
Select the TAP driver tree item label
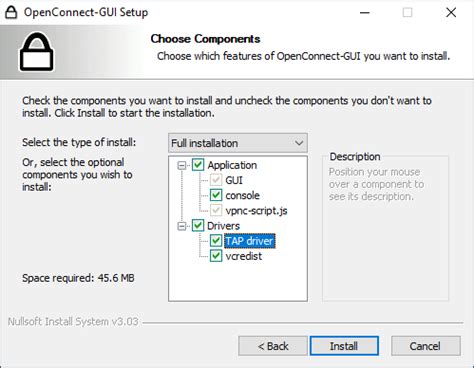(x=250, y=241)
